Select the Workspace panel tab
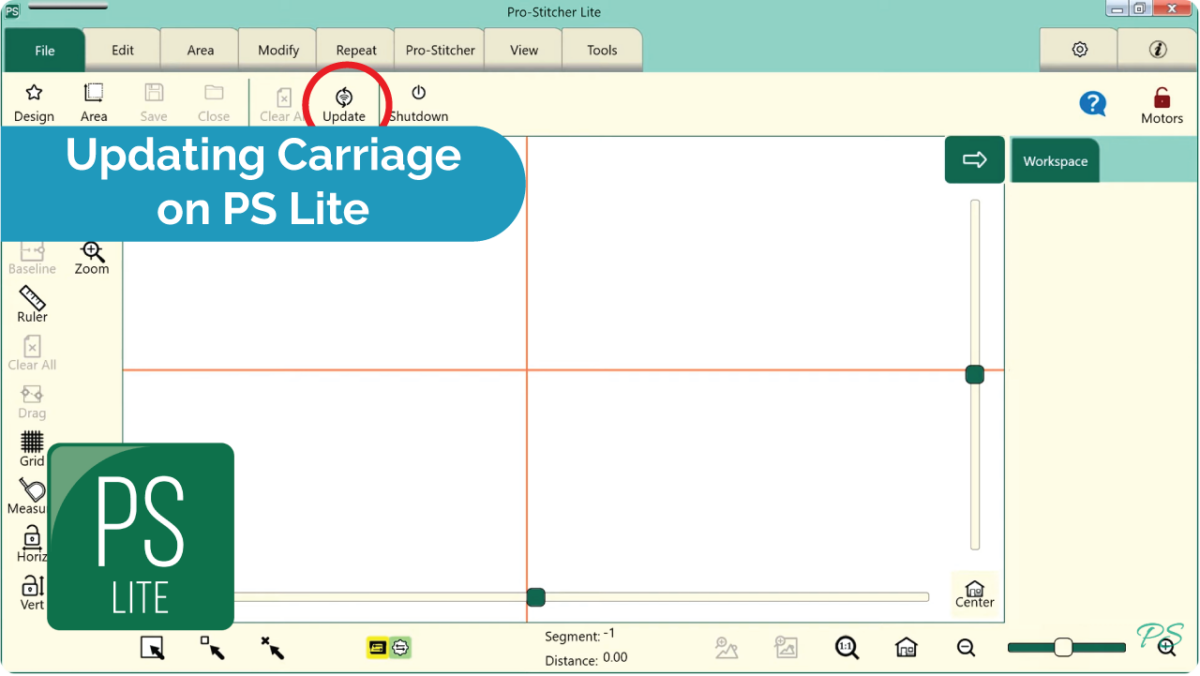The height and width of the screenshot is (676, 1200). click(x=1055, y=161)
